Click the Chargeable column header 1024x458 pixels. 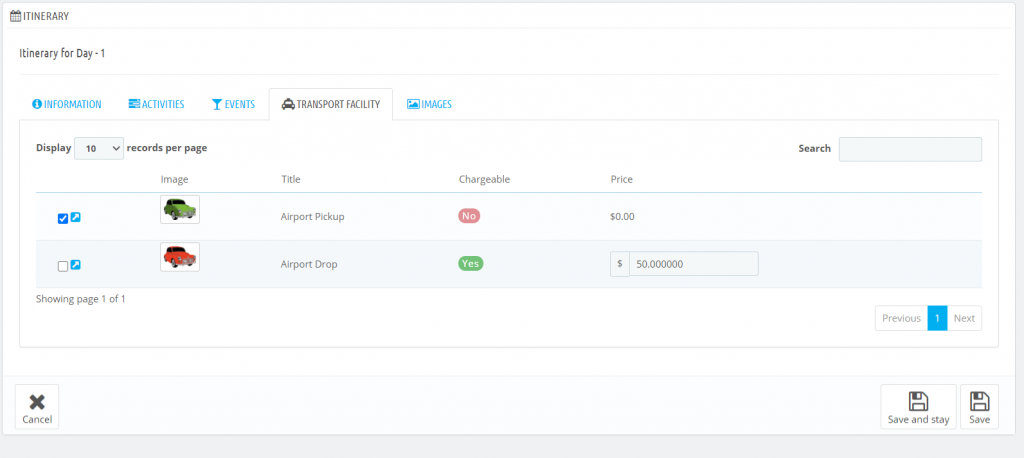click(484, 179)
